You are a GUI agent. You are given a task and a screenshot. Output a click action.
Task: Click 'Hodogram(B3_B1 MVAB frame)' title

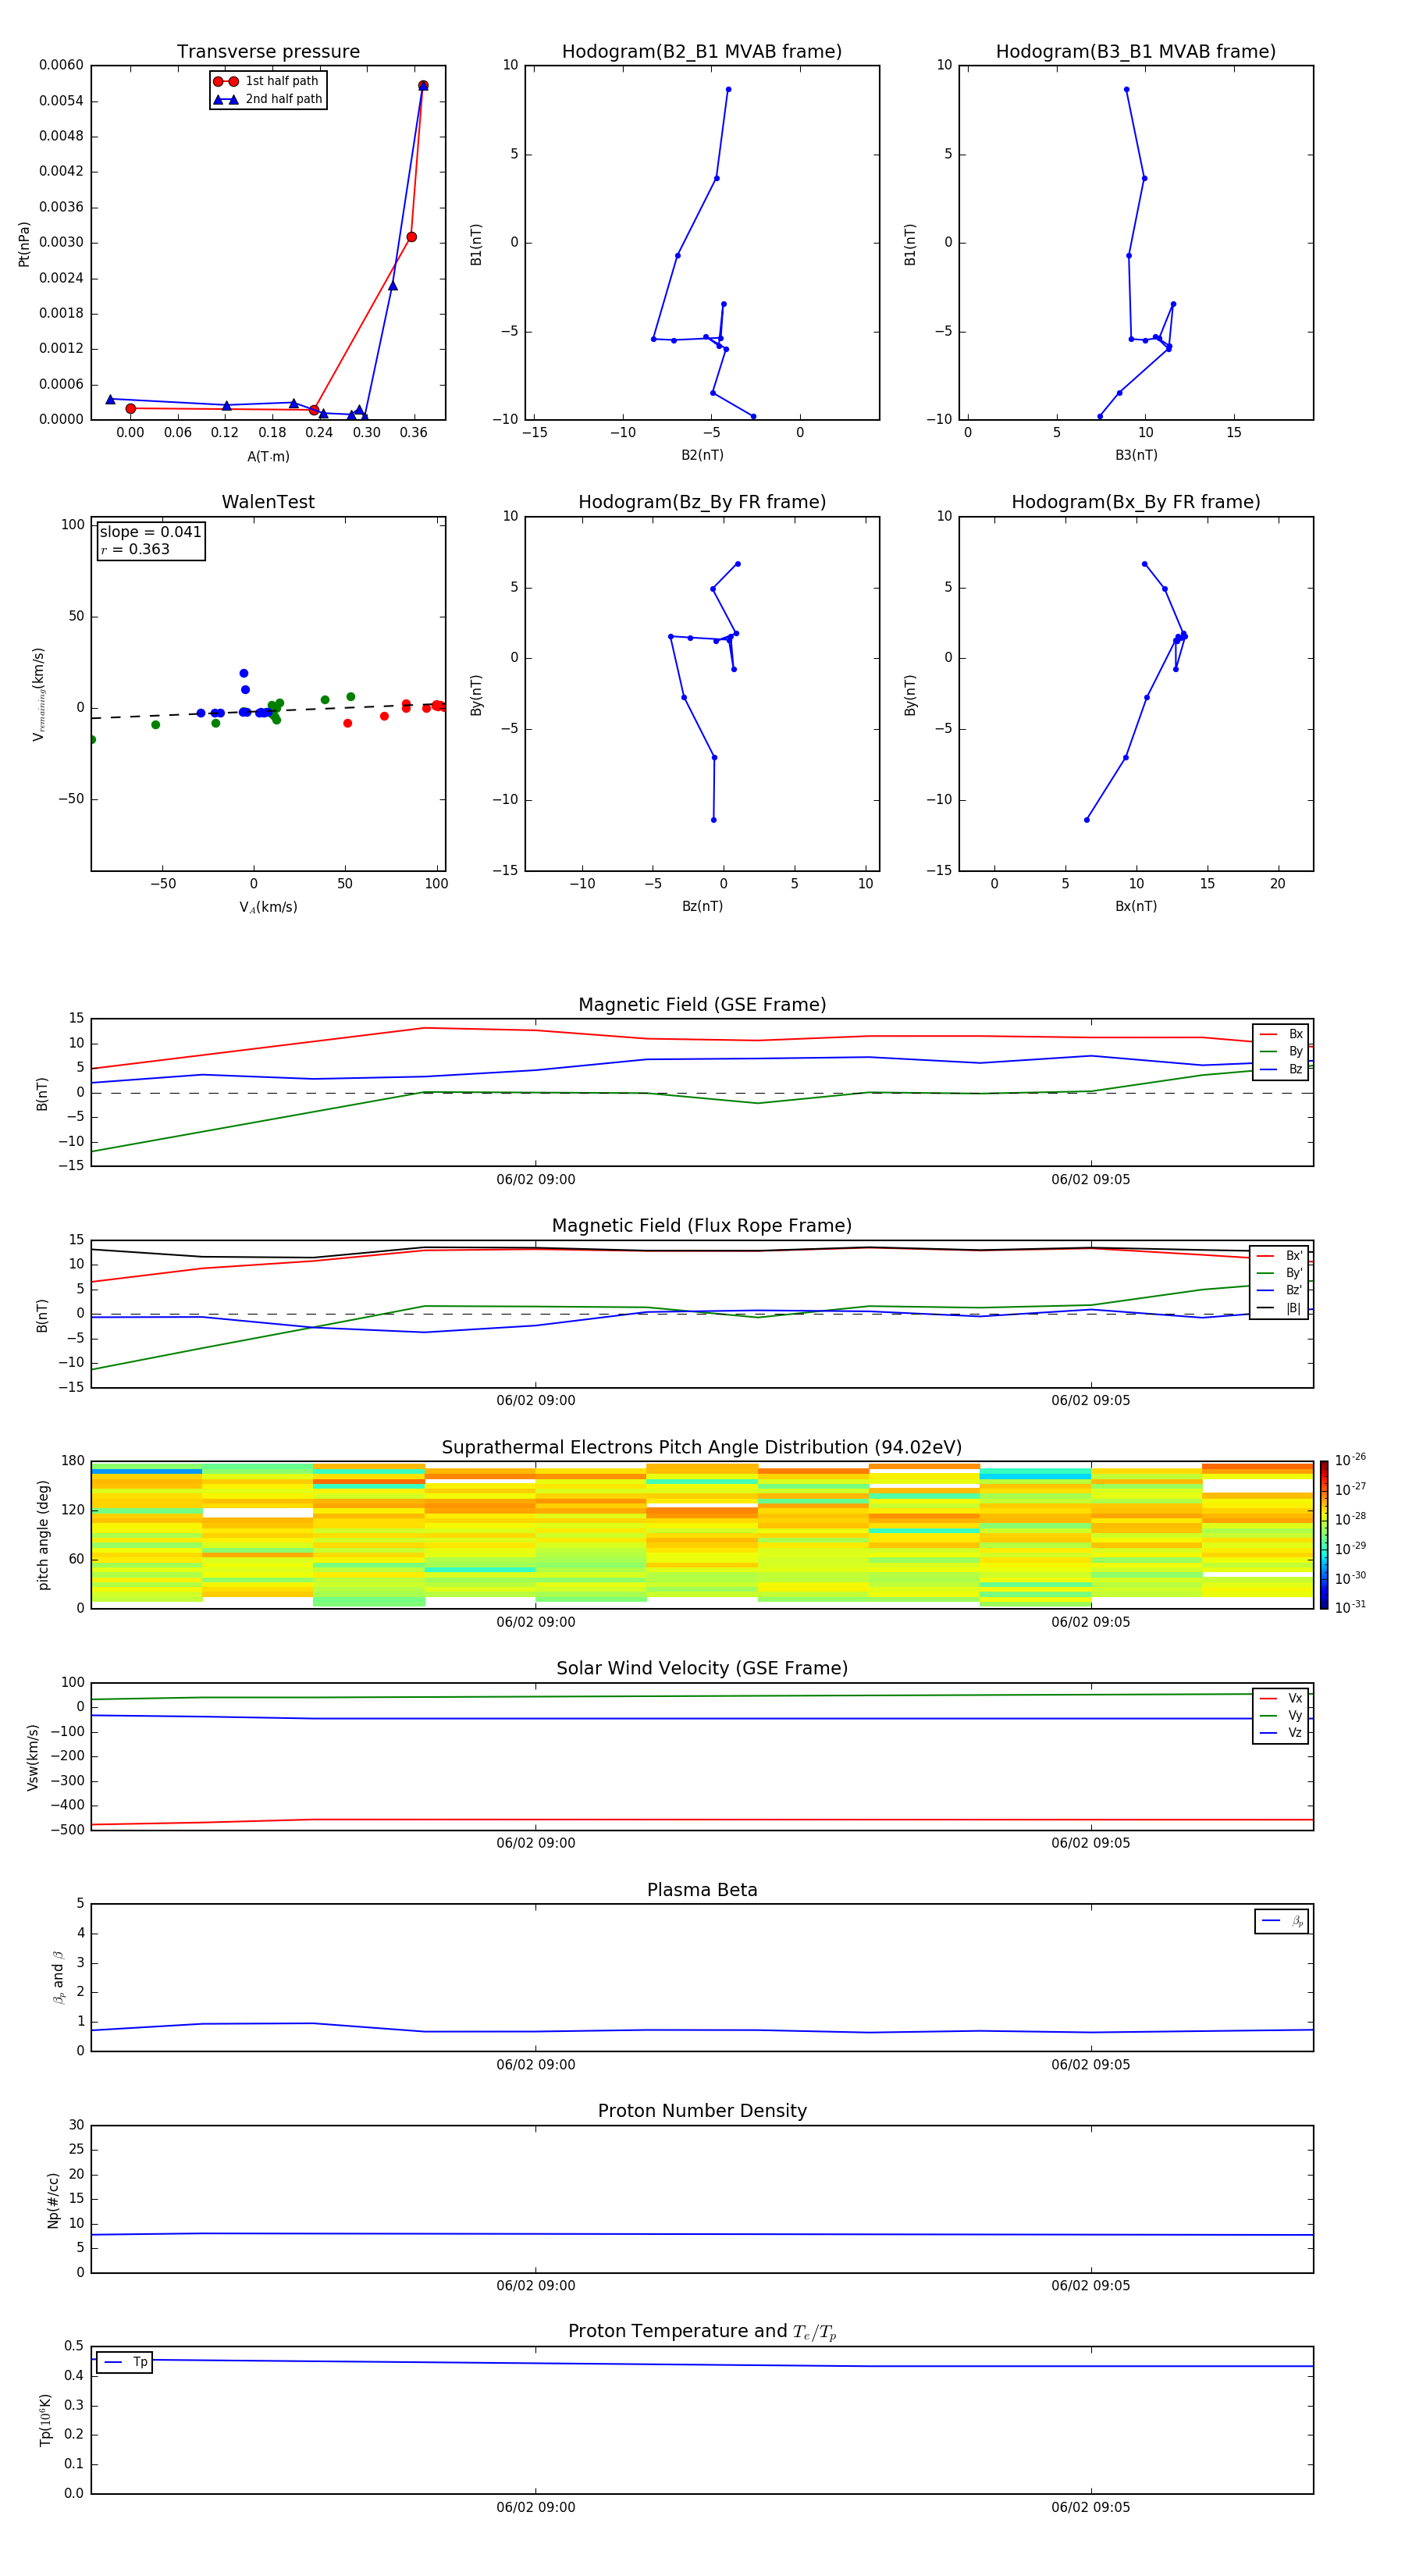1136,51
